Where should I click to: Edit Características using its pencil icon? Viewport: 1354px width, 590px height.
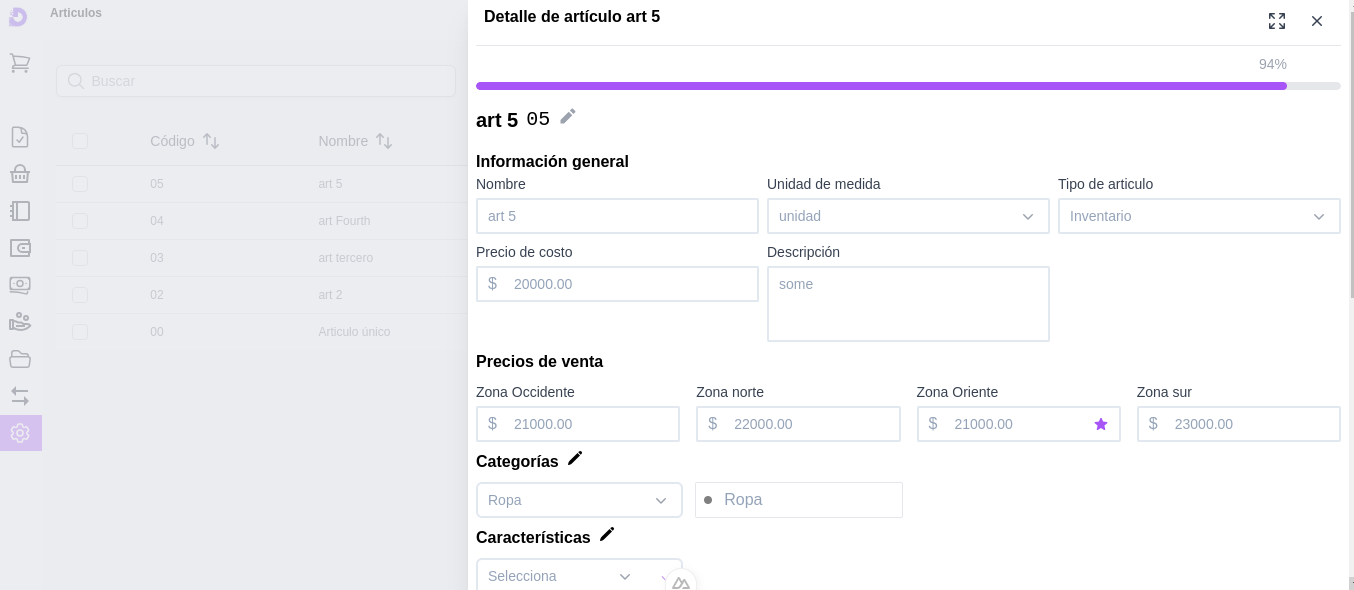coord(607,535)
